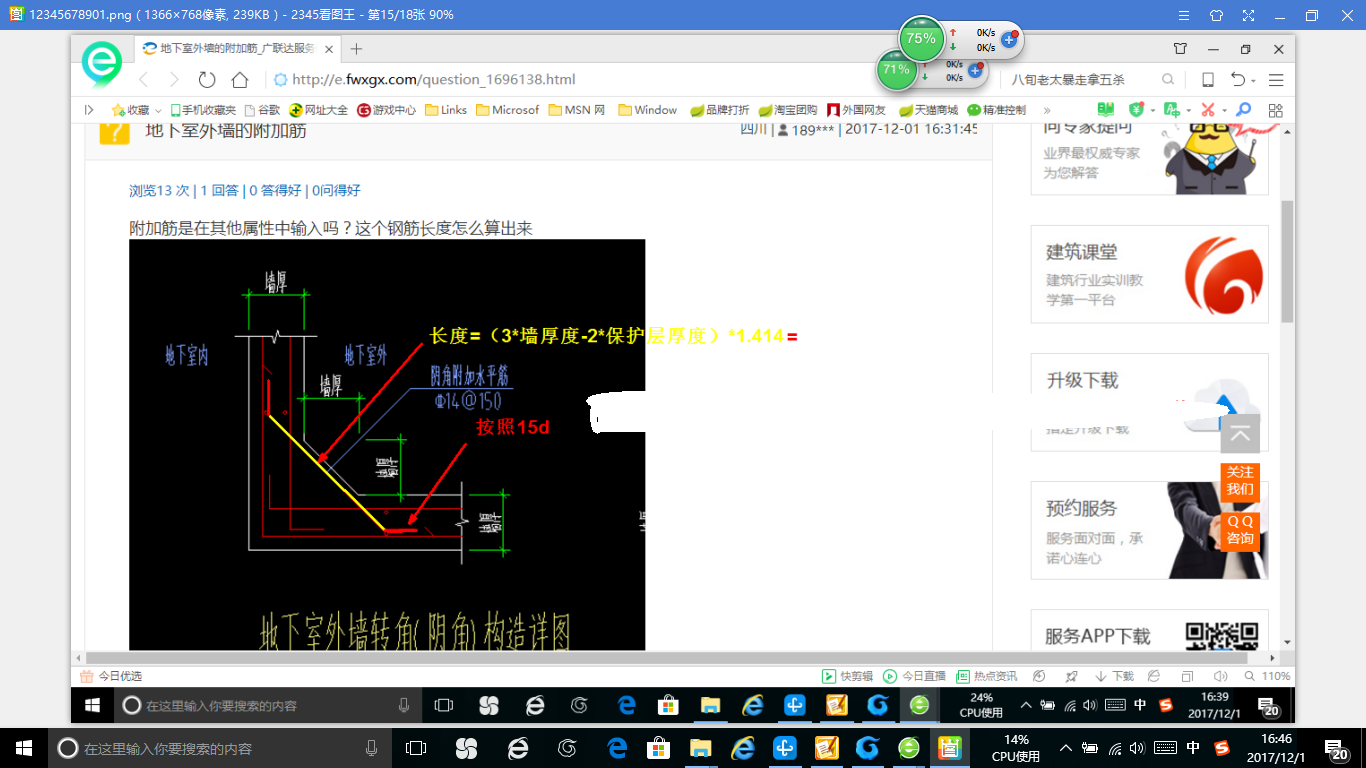
Task: Click the green shield yuan extension icon
Action: (1136, 109)
